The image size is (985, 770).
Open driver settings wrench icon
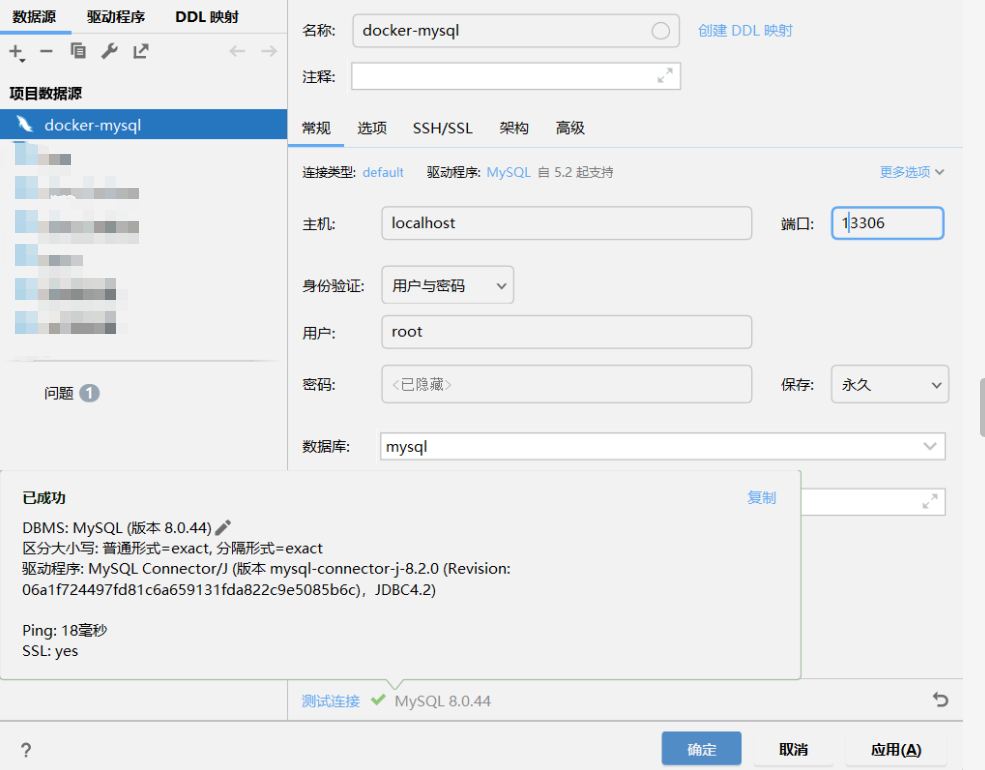[109, 51]
